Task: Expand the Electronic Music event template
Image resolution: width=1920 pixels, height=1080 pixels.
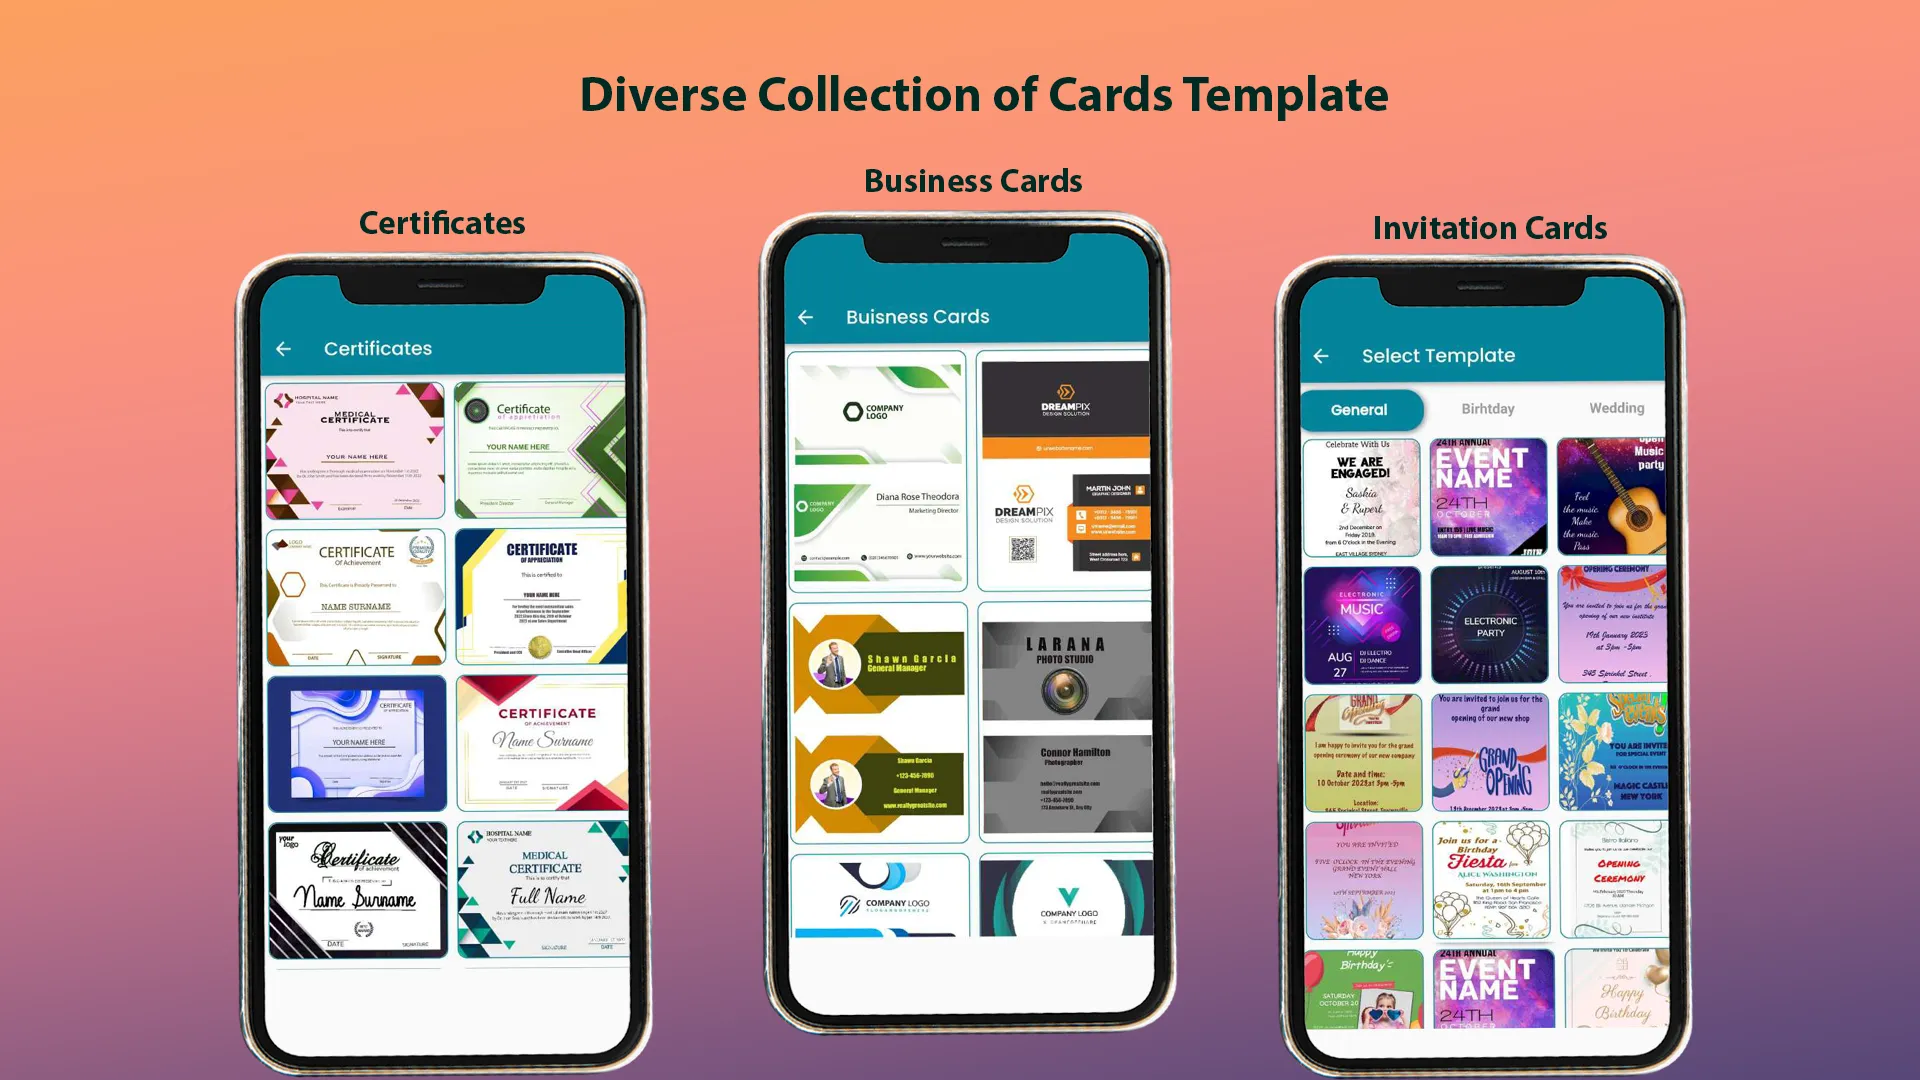Action: 1362,624
